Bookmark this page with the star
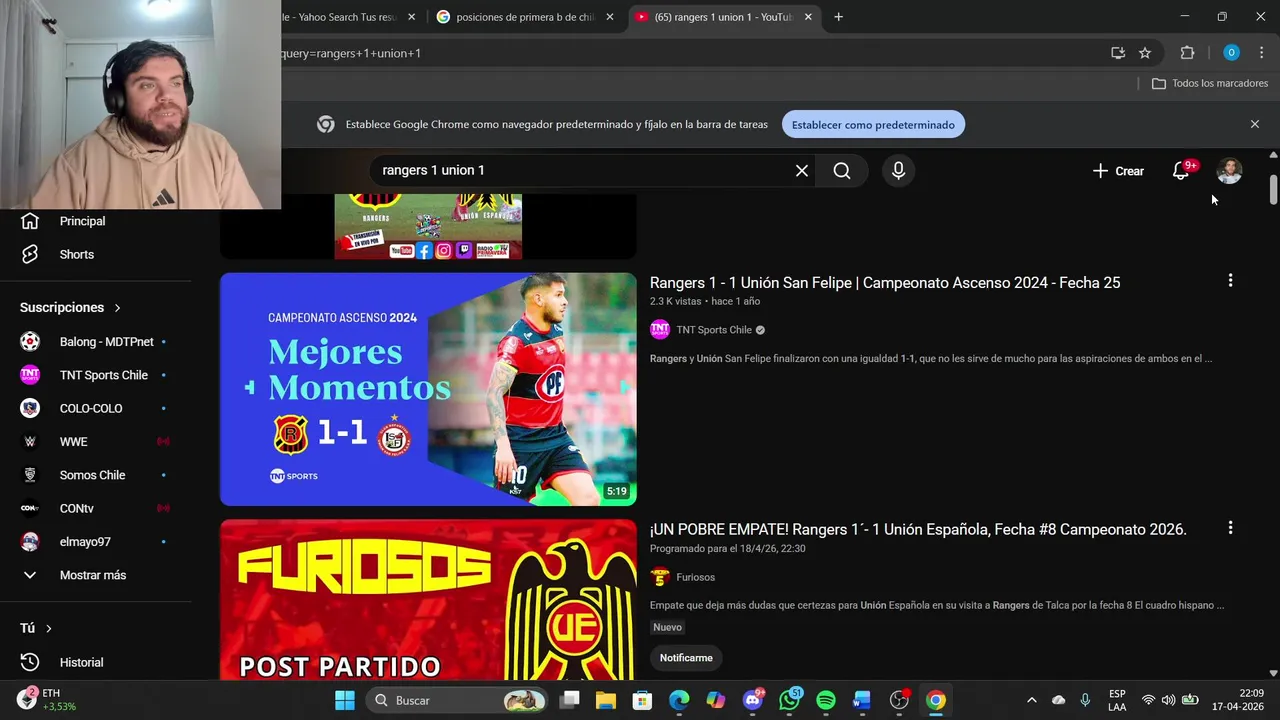Image resolution: width=1280 pixels, height=720 pixels. [1145, 53]
